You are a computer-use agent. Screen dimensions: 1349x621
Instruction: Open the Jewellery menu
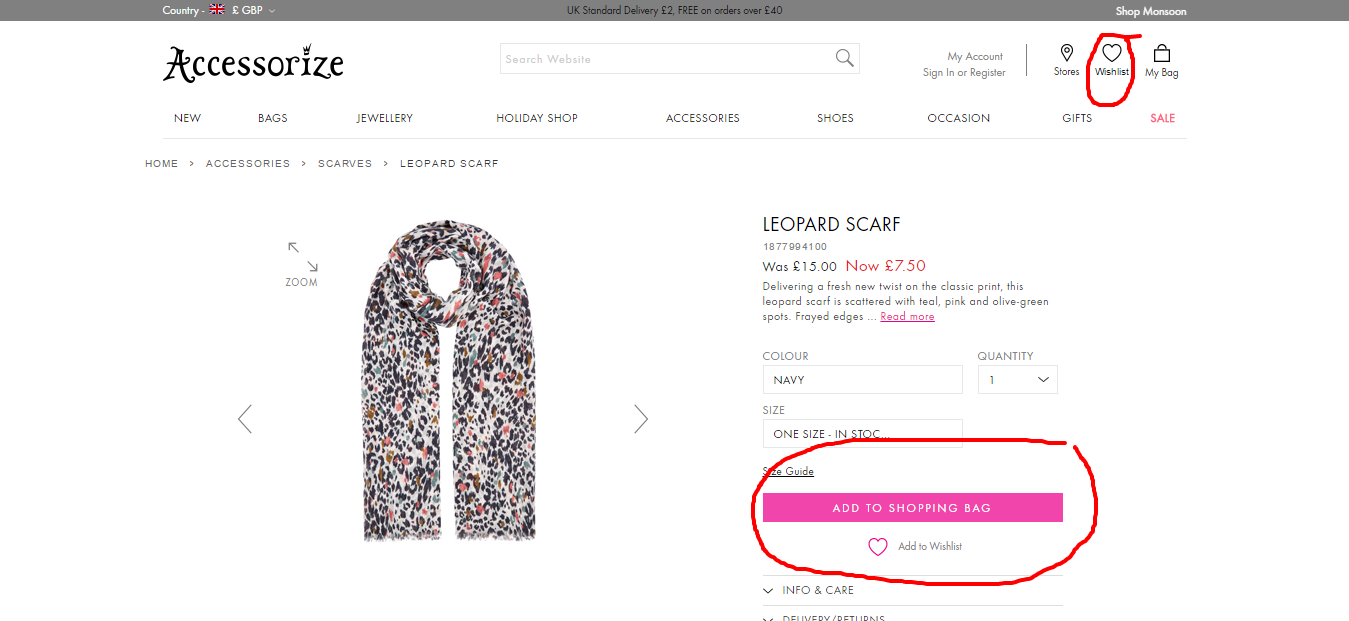pyautogui.click(x=385, y=118)
